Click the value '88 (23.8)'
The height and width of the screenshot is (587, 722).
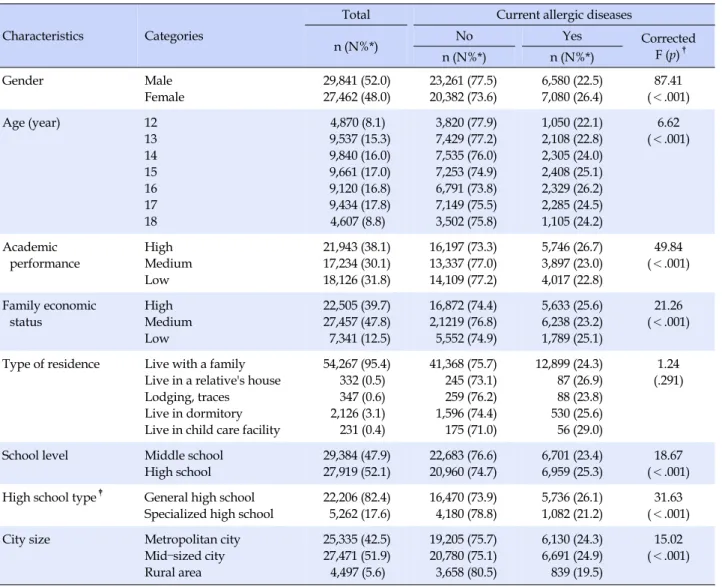click(579, 397)
